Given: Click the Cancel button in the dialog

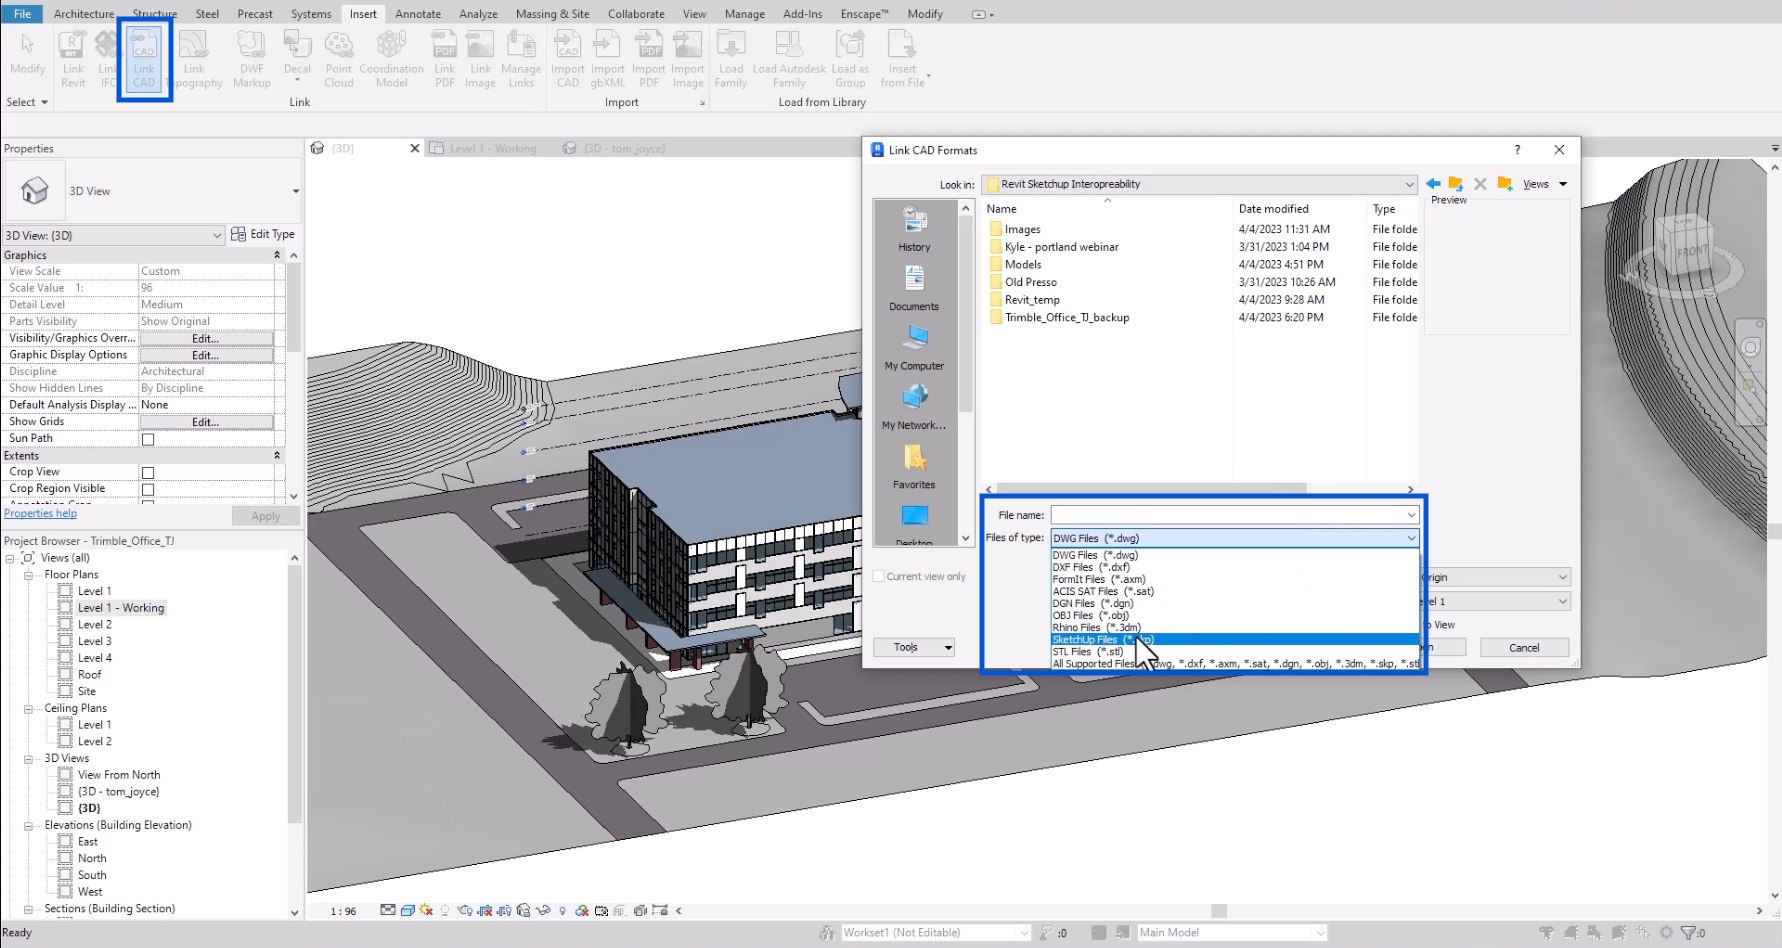Looking at the screenshot, I should click(1524, 647).
